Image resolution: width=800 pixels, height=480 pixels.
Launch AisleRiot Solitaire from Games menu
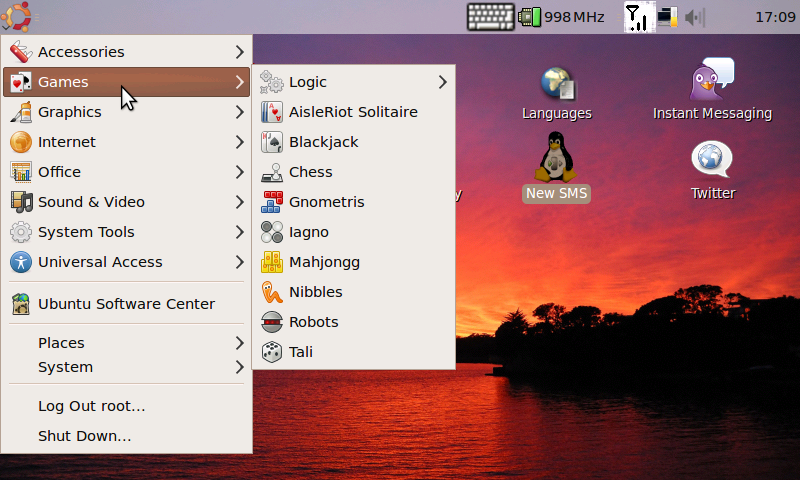pos(353,112)
